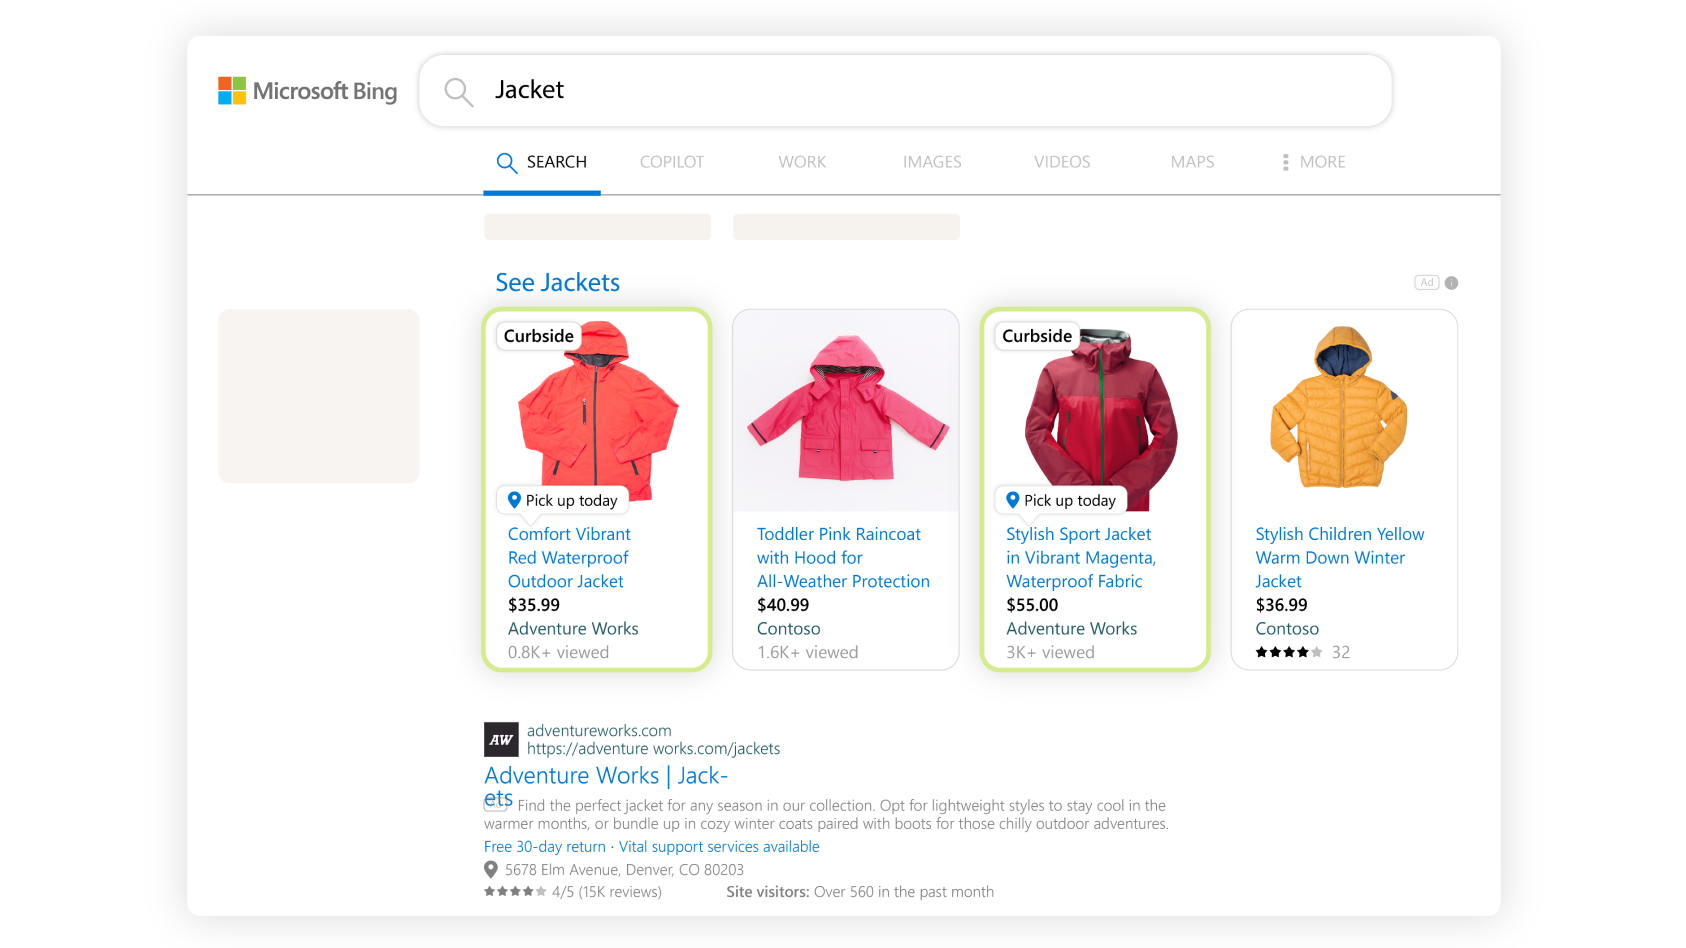Viewport: 1686px width, 948px height.
Task: Switch to the COPILOT tab
Action: point(671,162)
